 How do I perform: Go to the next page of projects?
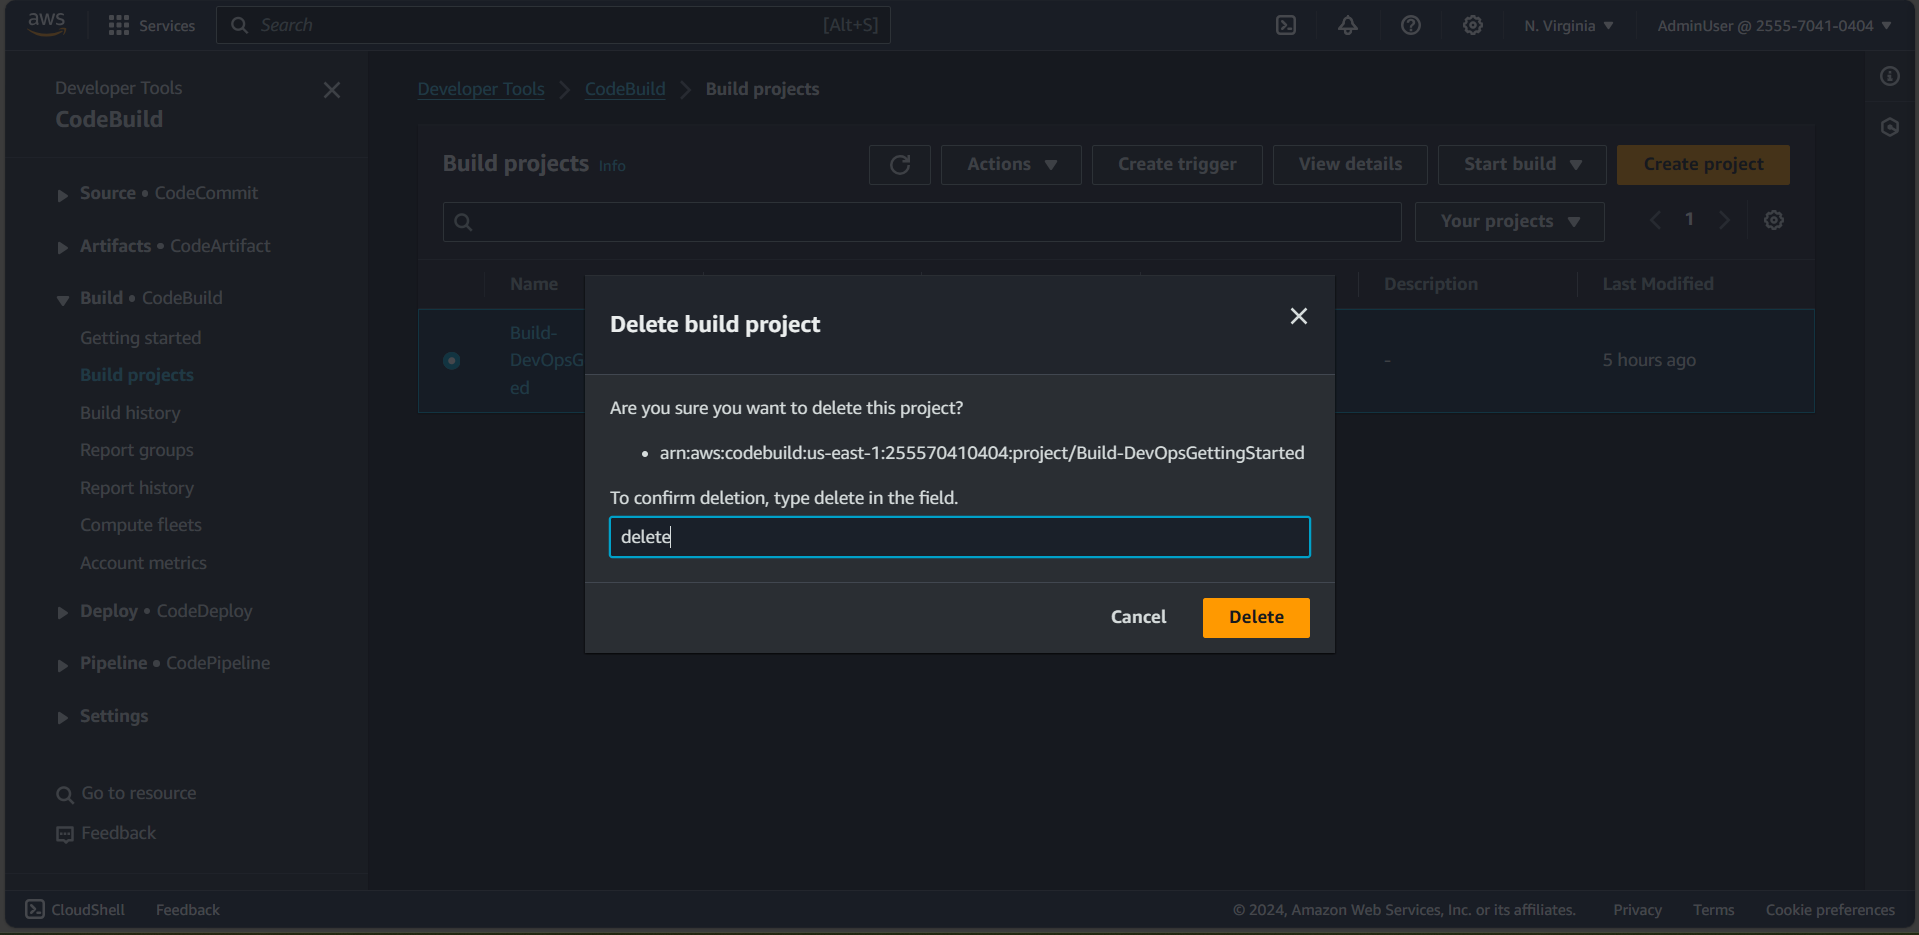click(x=1724, y=220)
